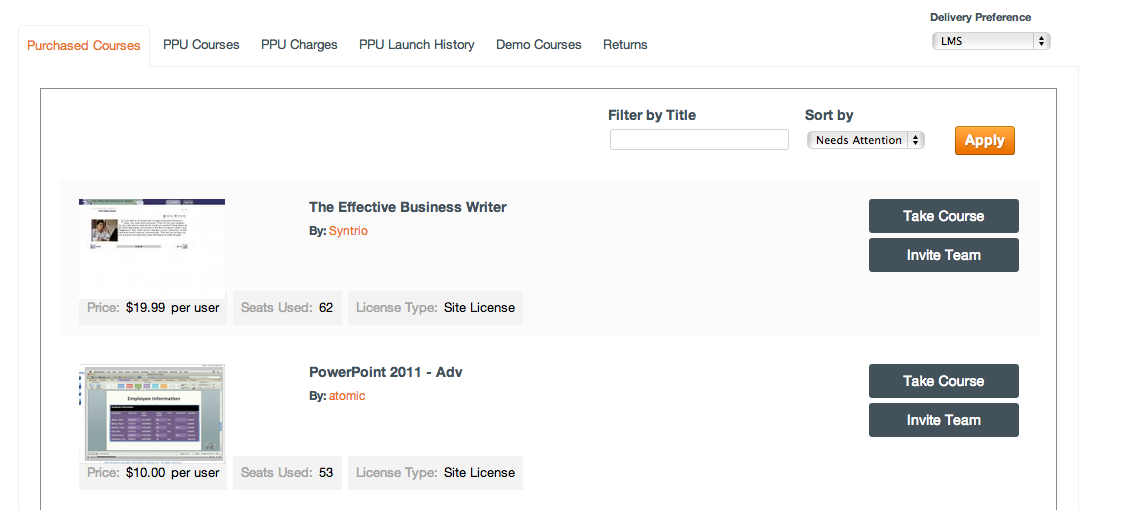Switch to the Demo Courses tab
1128x510 pixels.
538,45
